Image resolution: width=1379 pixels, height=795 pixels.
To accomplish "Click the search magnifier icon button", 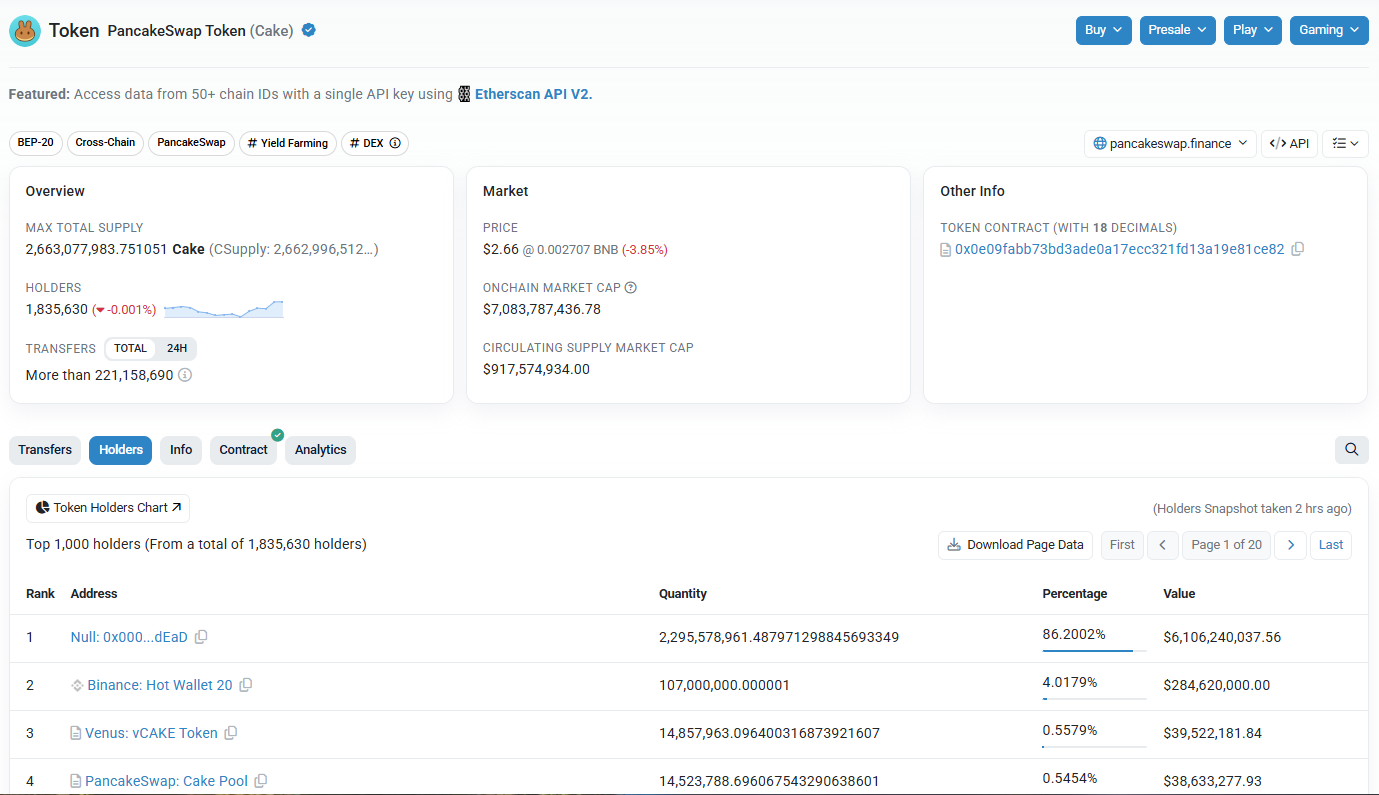I will (x=1351, y=450).
